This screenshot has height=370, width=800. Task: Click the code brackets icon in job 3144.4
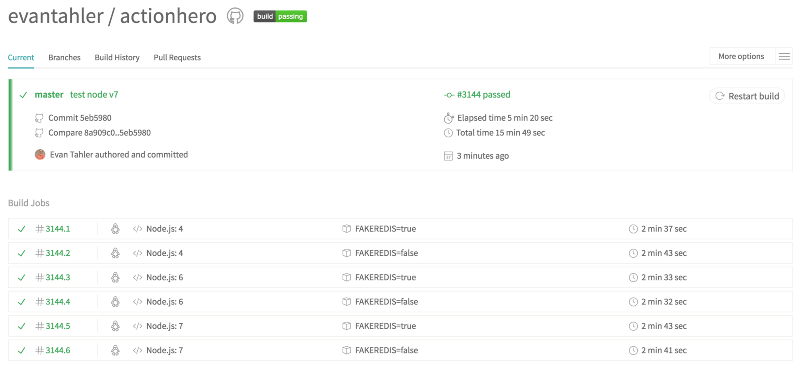[x=137, y=302]
